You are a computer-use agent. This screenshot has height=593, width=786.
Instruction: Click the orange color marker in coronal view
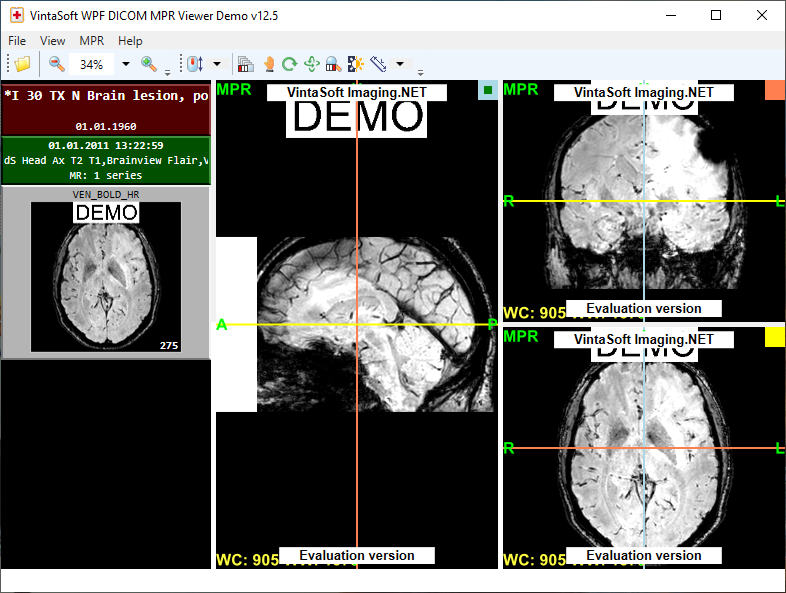click(x=774, y=90)
